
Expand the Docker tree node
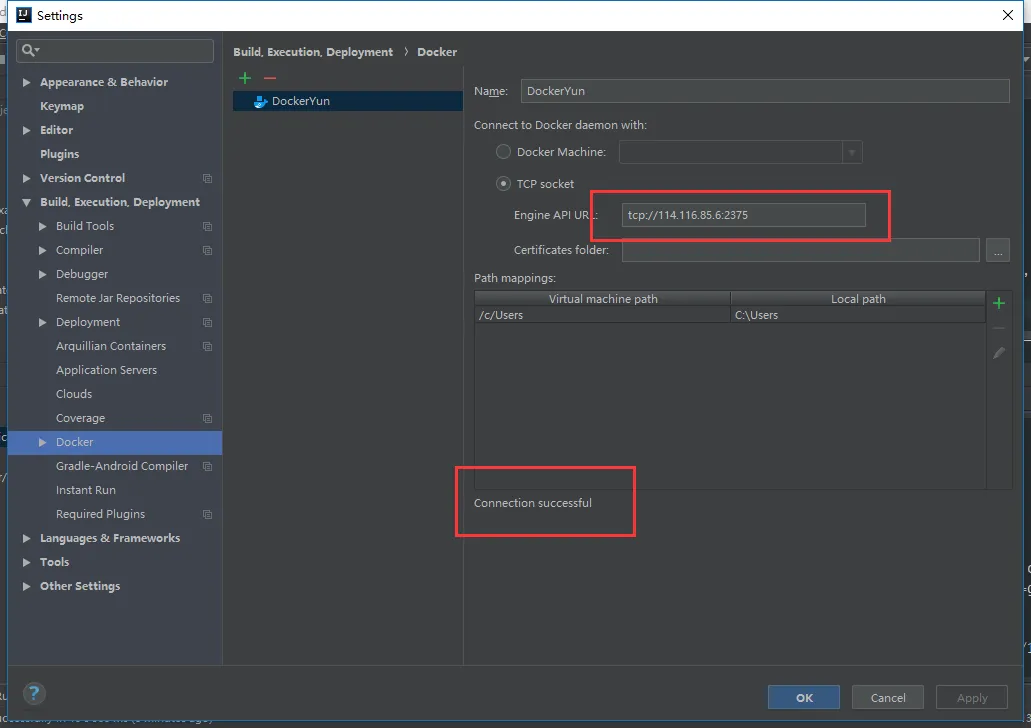click(x=43, y=442)
